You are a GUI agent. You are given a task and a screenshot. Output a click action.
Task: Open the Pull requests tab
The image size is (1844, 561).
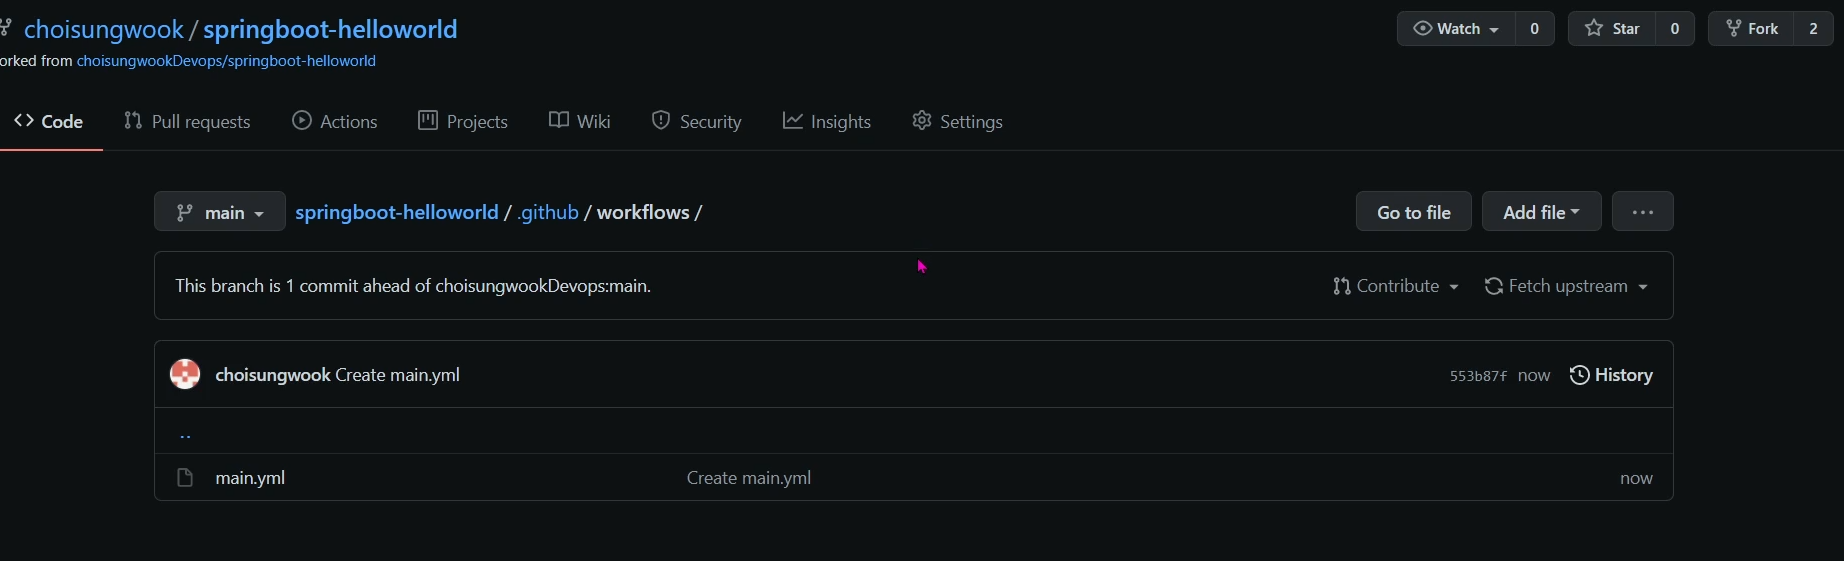click(187, 121)
